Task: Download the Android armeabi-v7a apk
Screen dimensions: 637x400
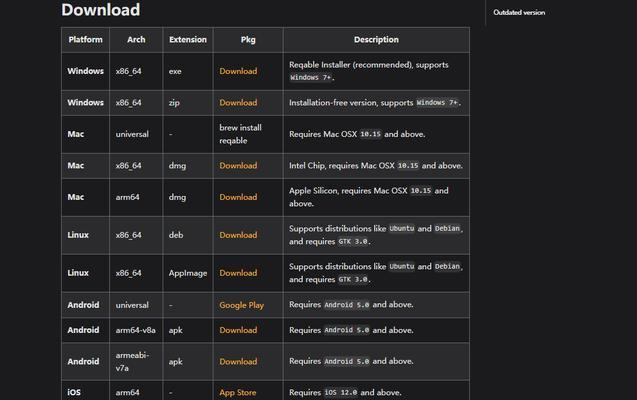Action: tap(238, 361)
